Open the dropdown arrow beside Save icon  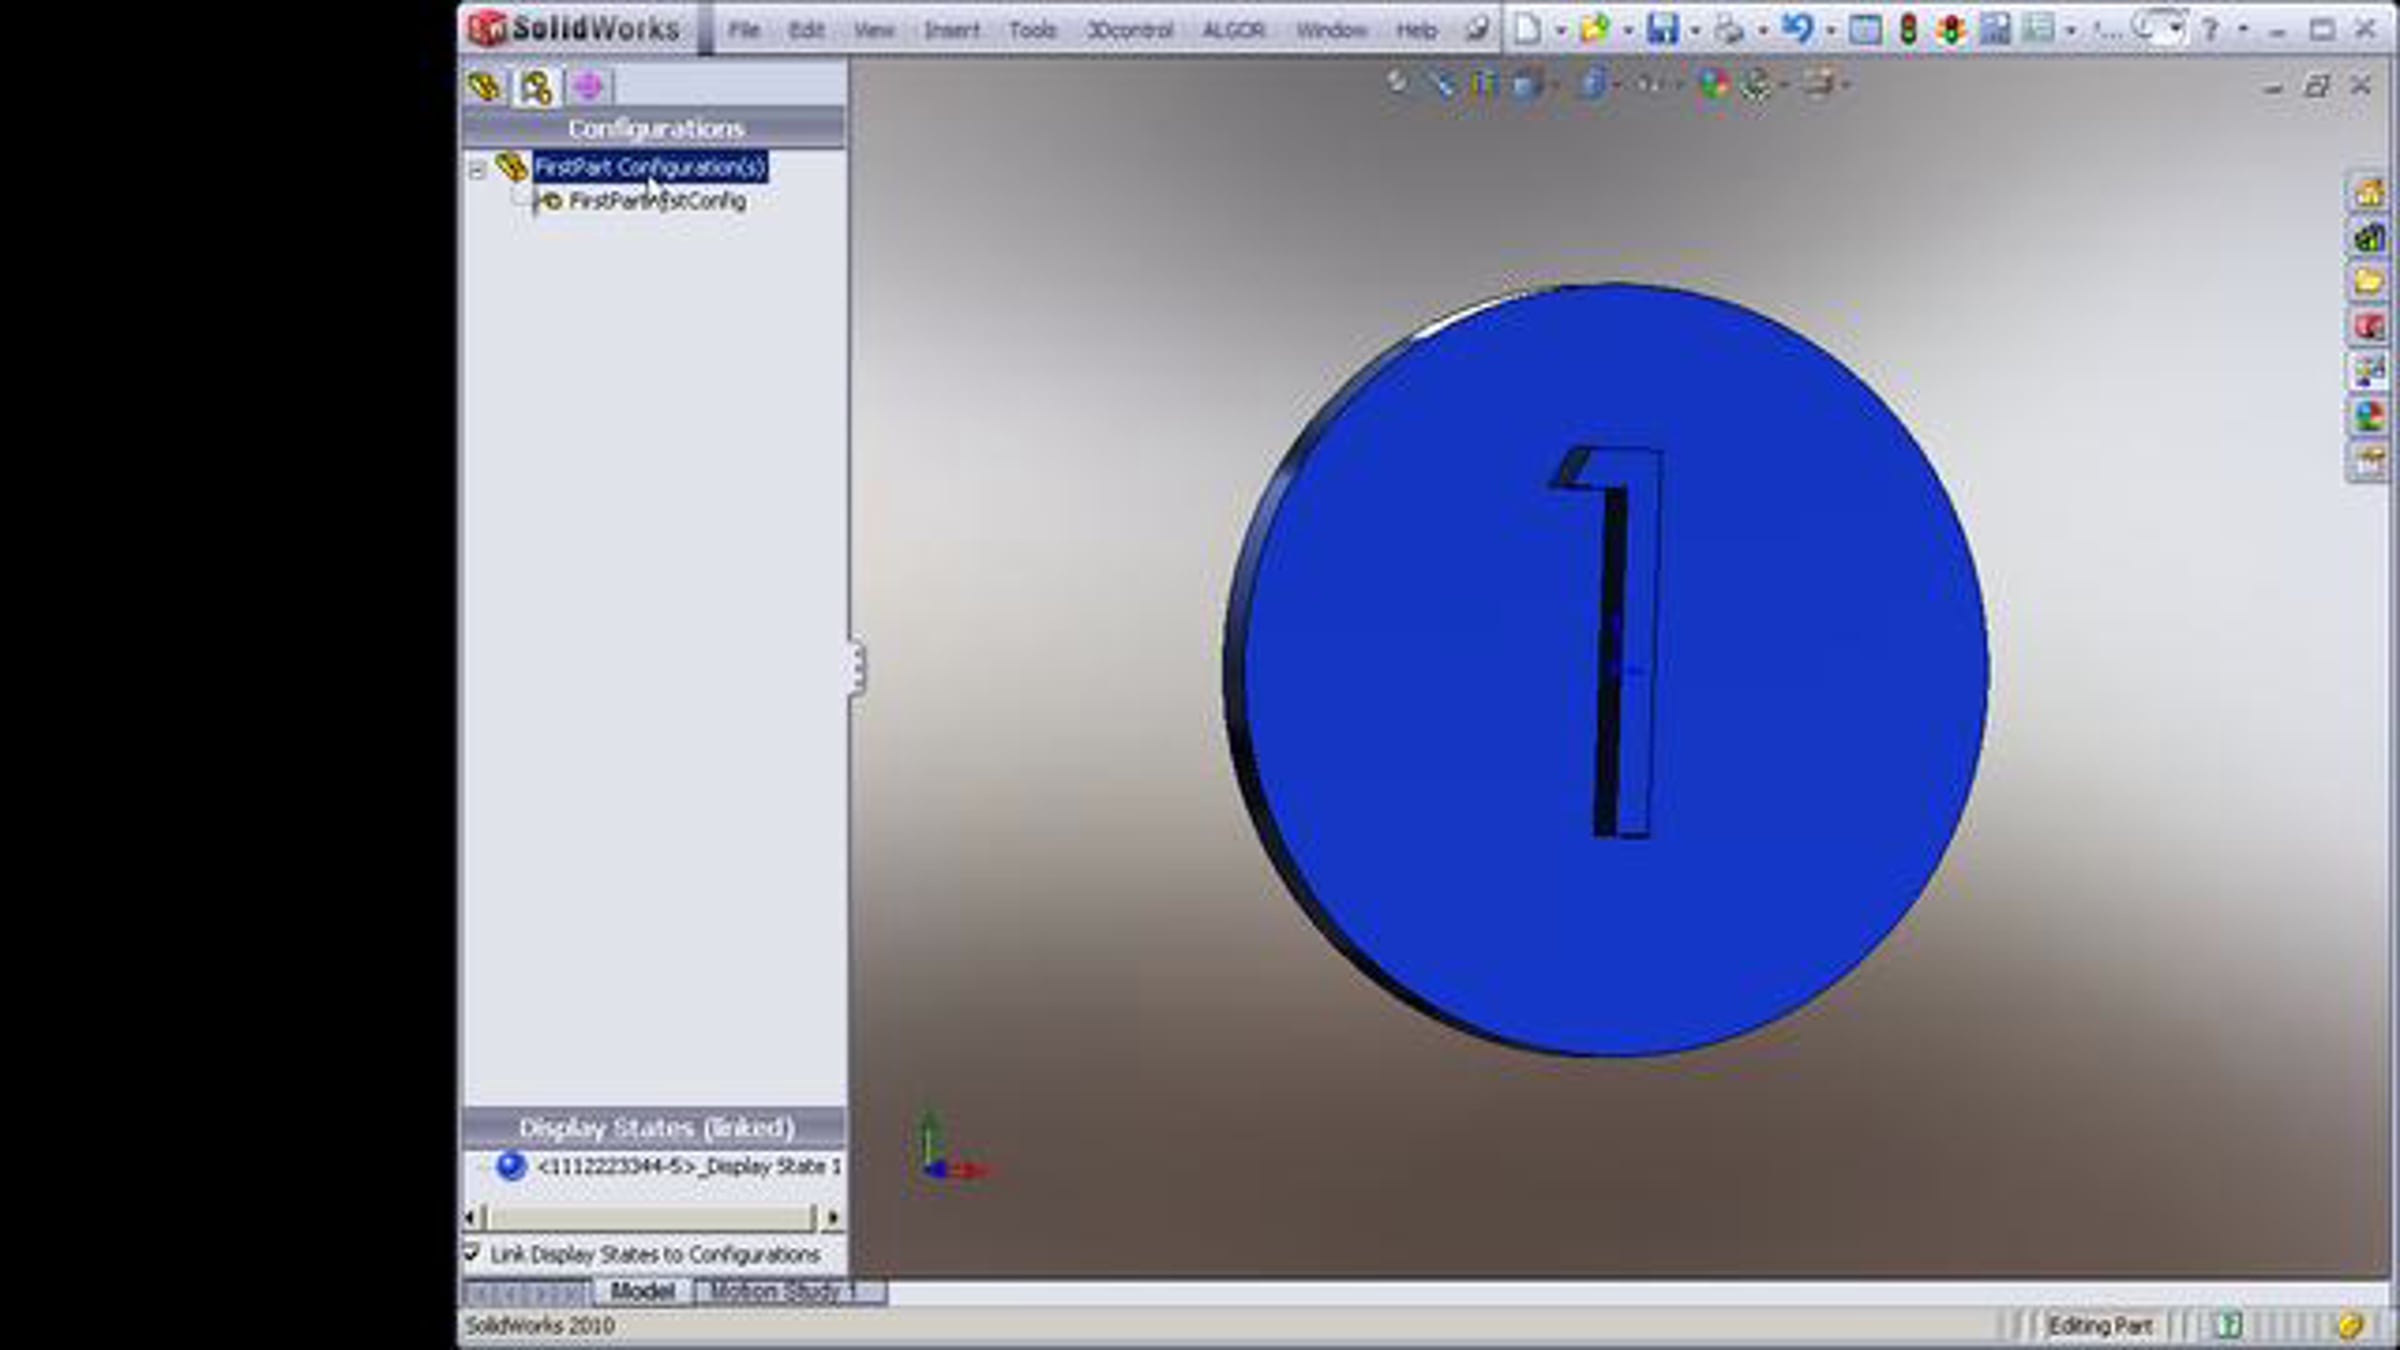(x=1695, y=31)
